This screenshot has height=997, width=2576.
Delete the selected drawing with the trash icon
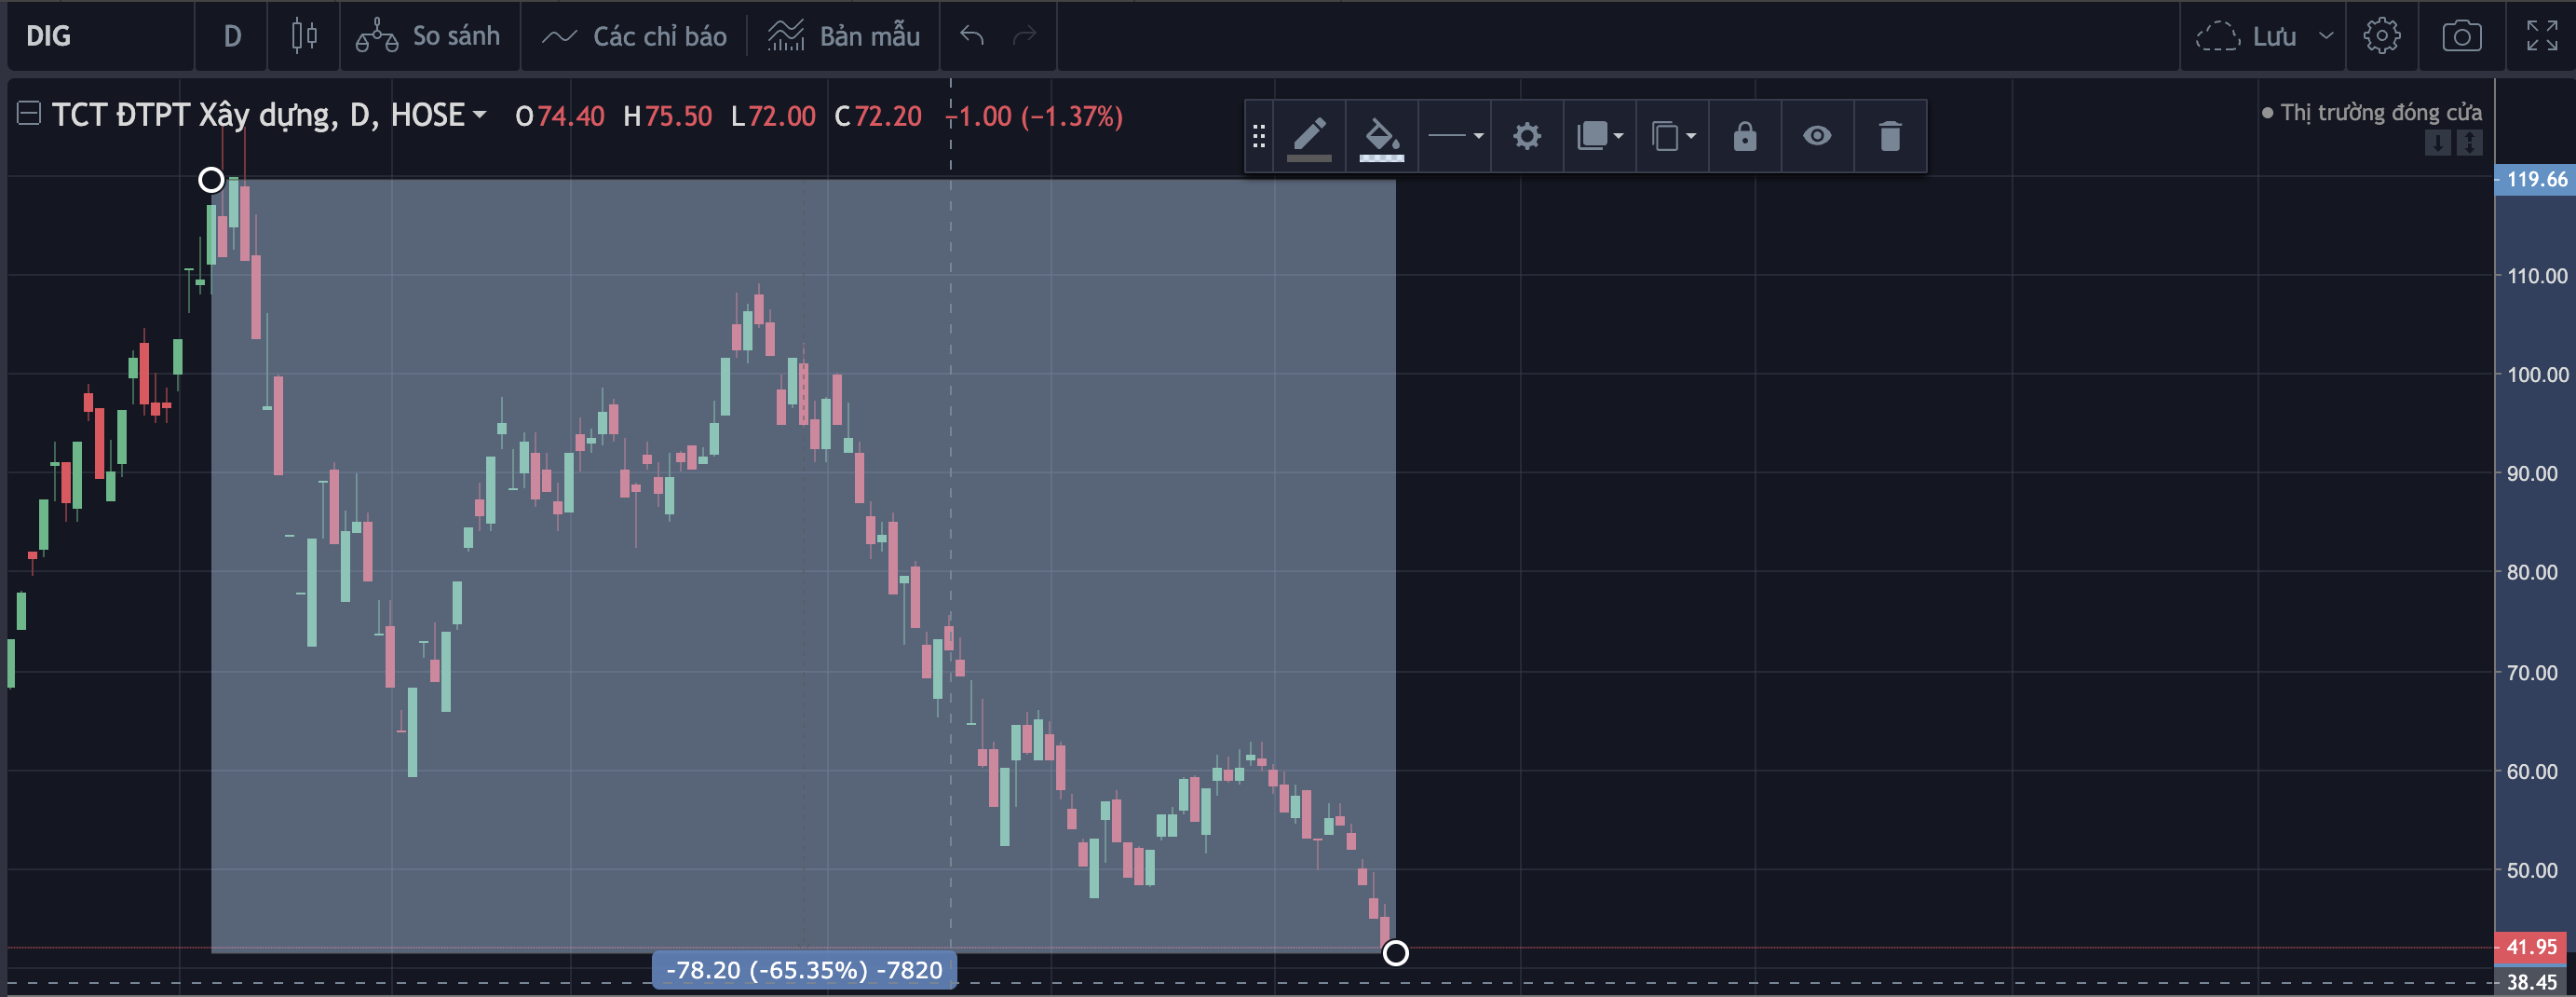1889,136
